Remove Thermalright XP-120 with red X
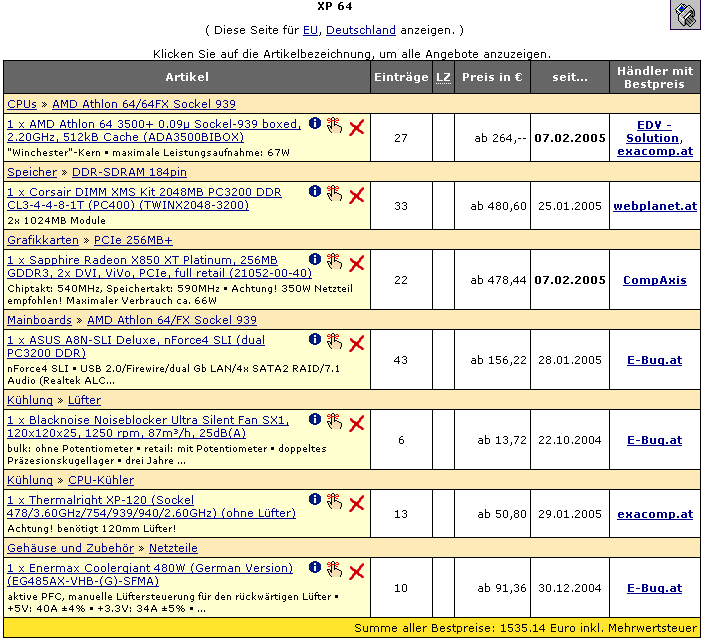Image resolution: width=704 pixels, height=641 pixels. click(x=356, y=504)
